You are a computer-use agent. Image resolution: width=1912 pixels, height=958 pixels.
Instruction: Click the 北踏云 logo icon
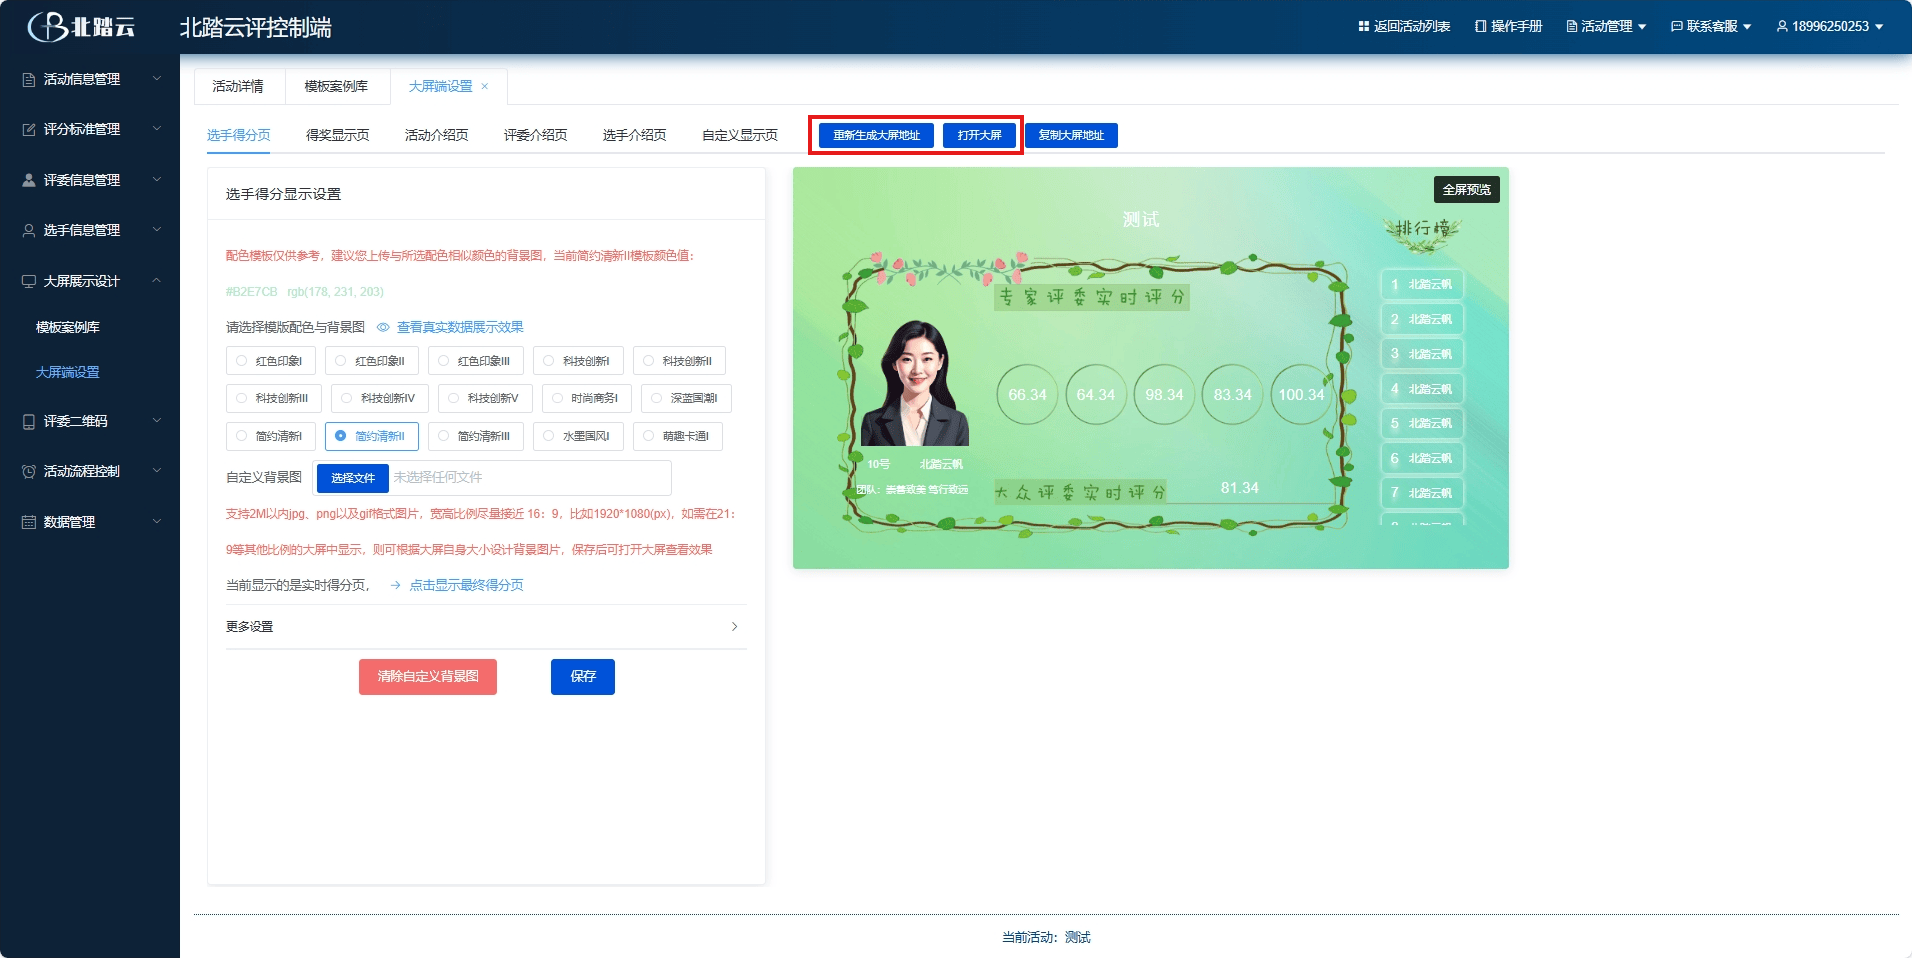tap(46, 27)
